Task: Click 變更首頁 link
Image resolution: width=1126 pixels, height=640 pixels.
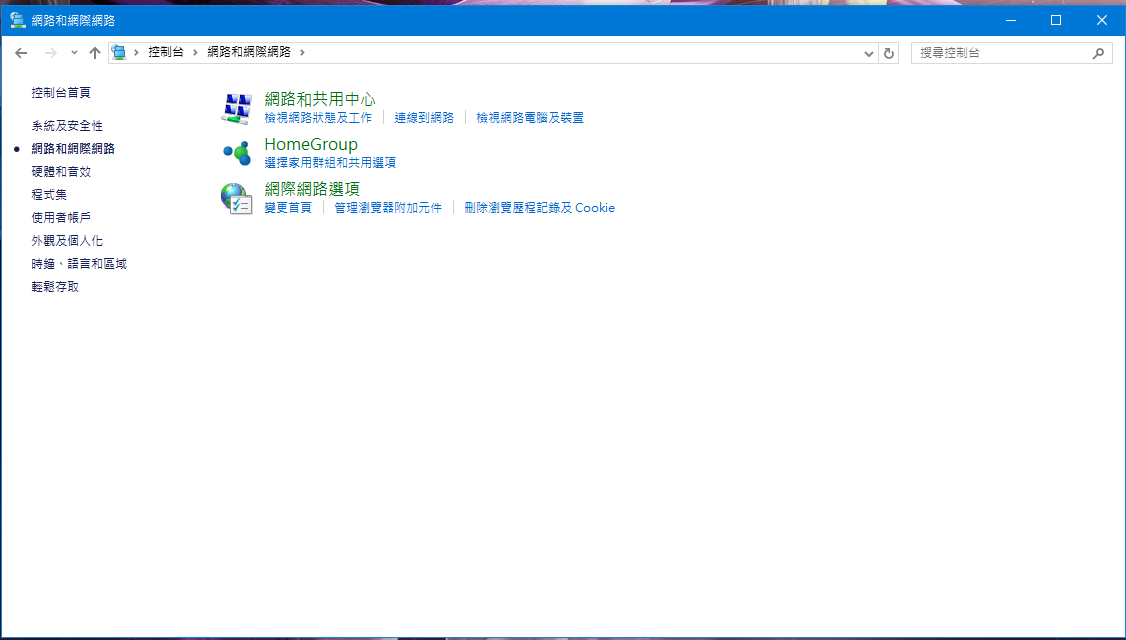Action: click(288, 208)
